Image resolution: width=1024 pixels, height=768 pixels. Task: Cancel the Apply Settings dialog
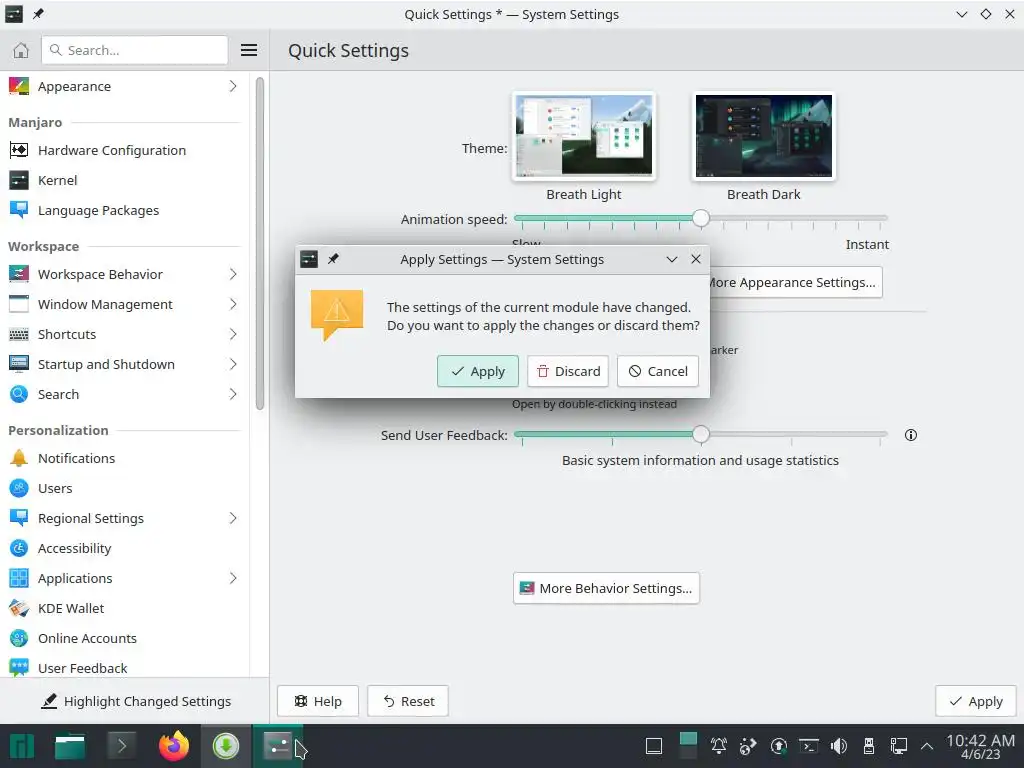[658, 371]
